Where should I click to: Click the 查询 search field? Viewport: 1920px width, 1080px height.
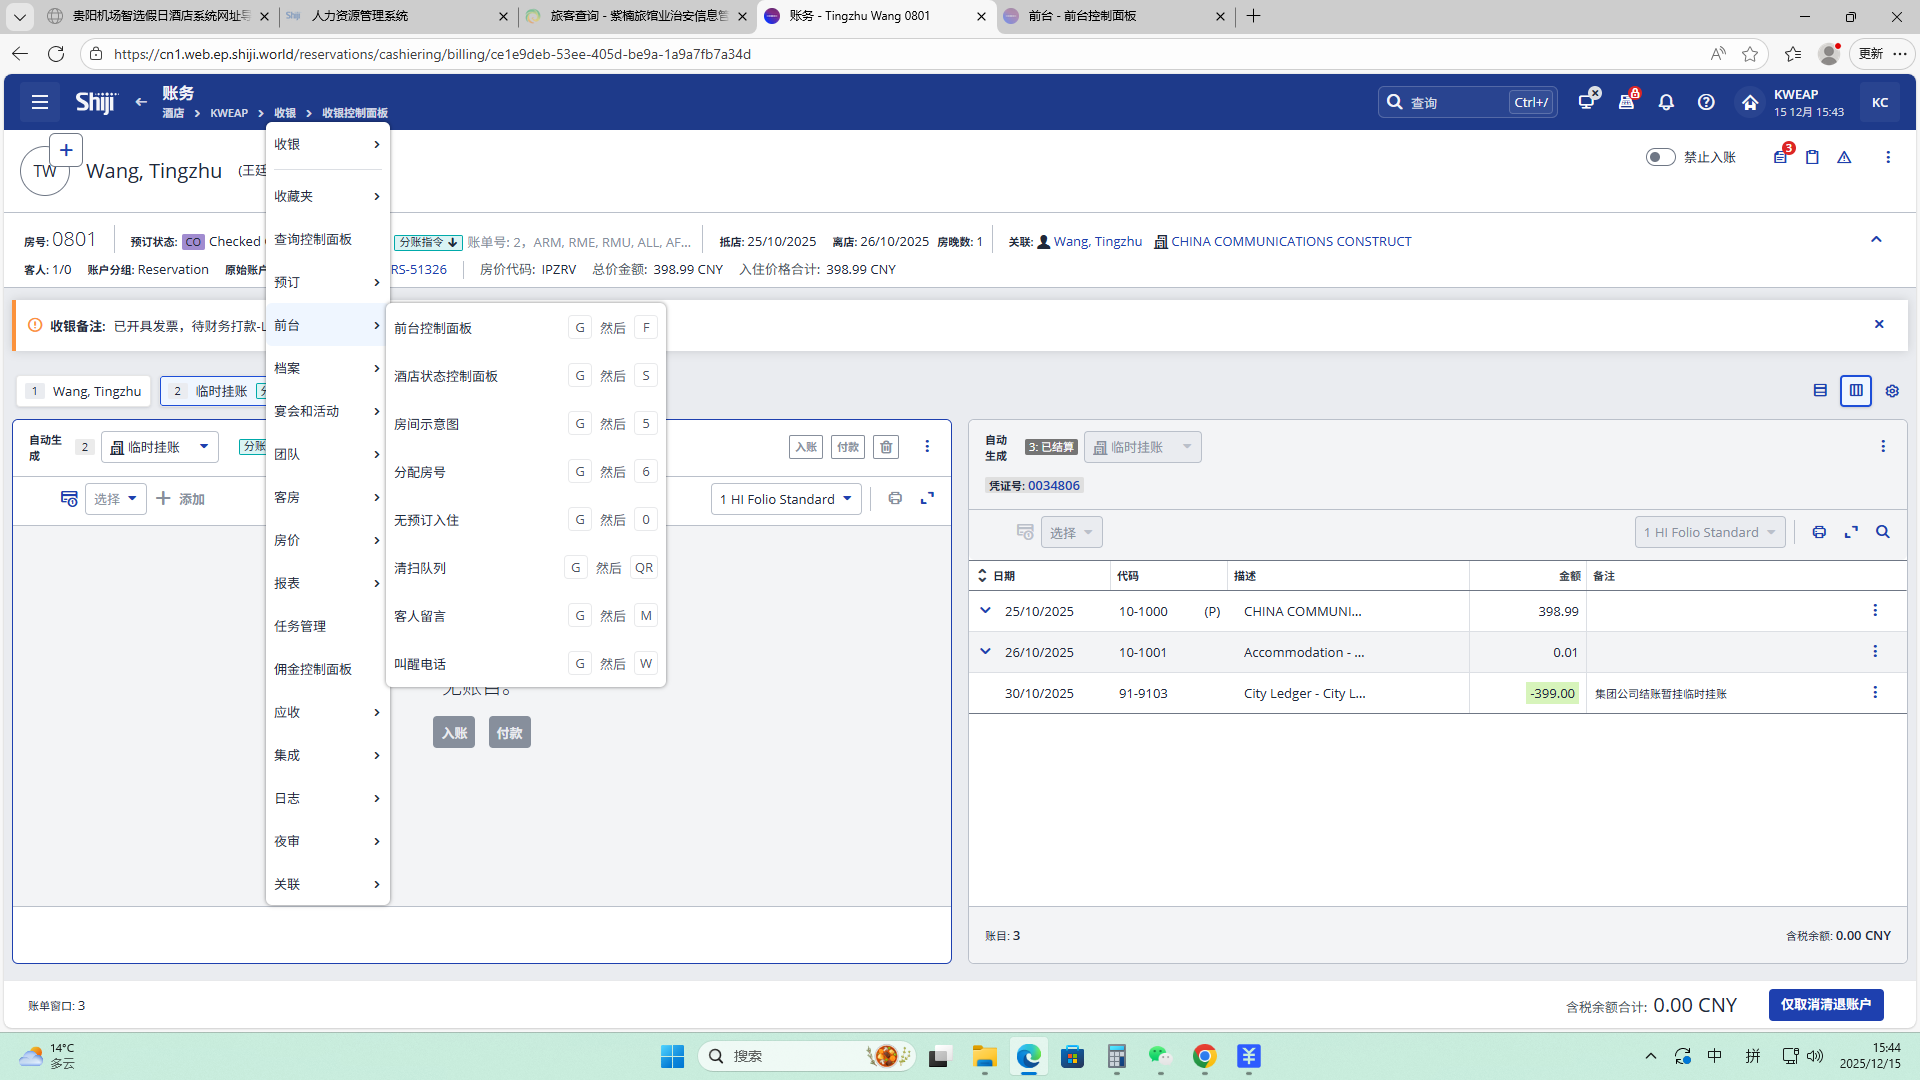pos(1452,102)
